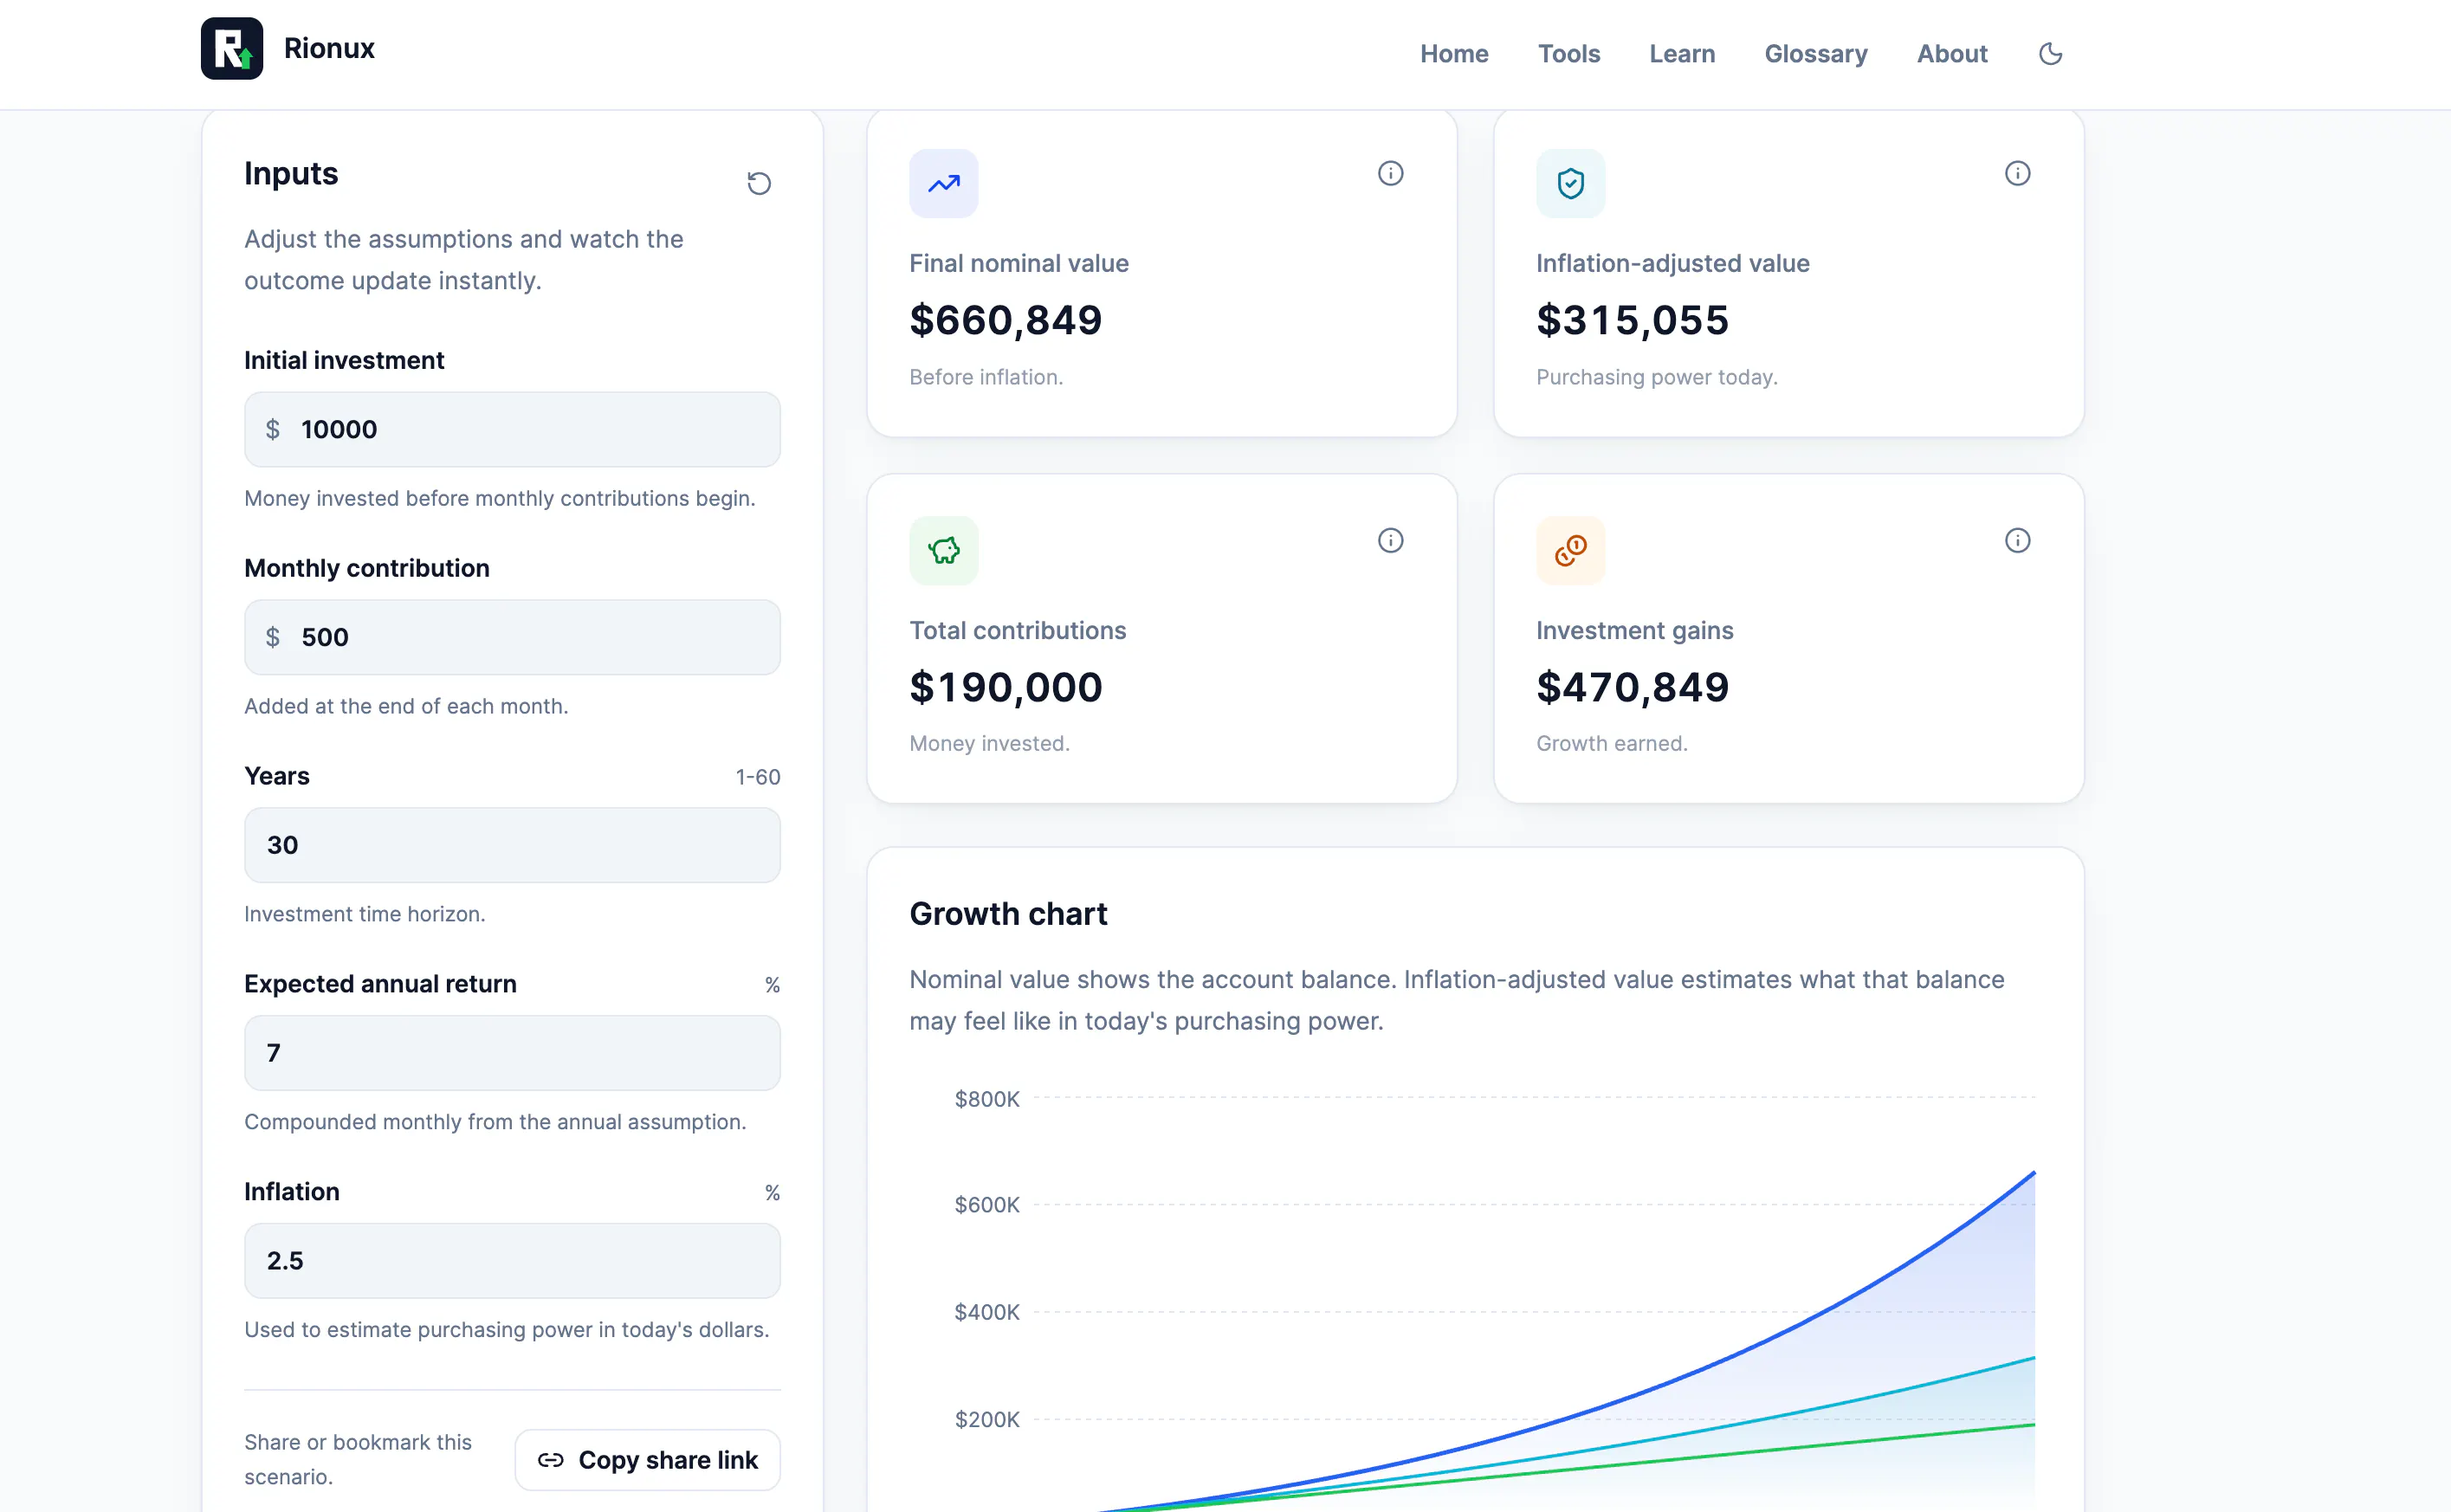Open the Tools menu item
2451x1512 pixels.
pos(1568,54)
